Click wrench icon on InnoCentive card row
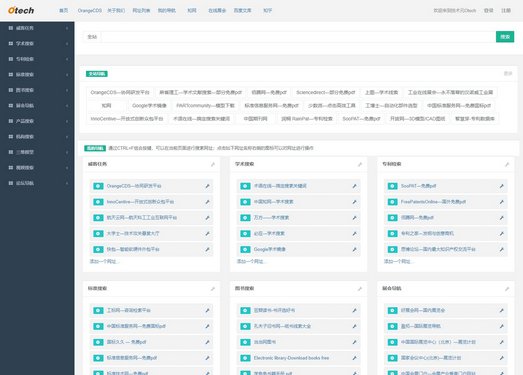Screen dimensions: 523x375 [207, 202]
